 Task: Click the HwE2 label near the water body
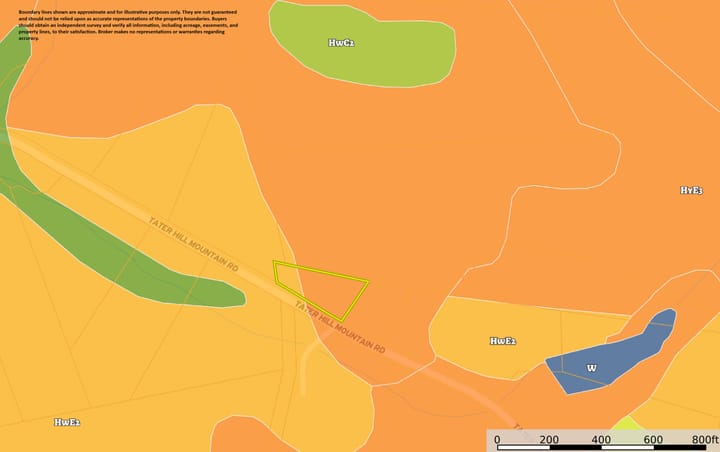(503, 341)
